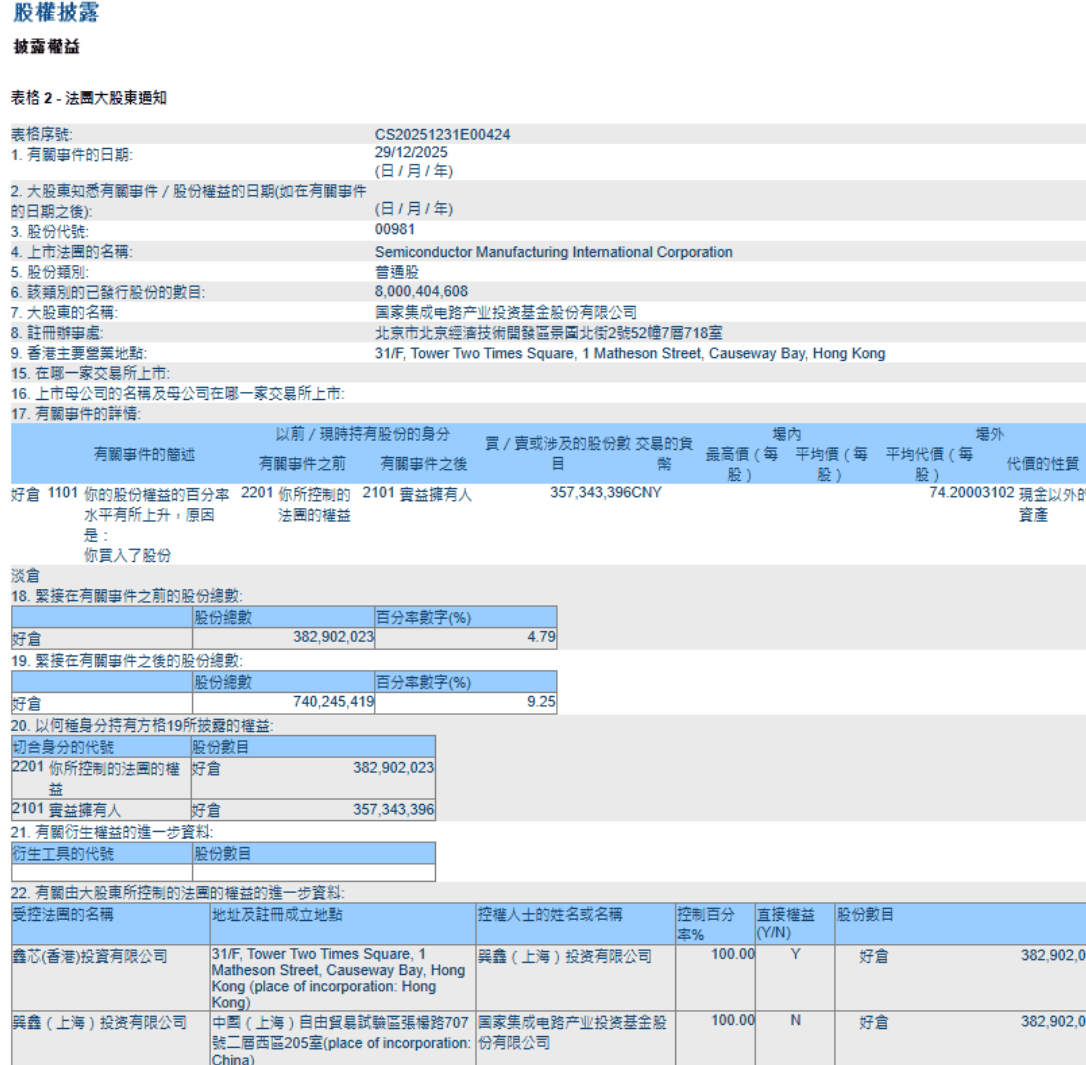Select form serial number CS20251231E00424

(443, 134)
